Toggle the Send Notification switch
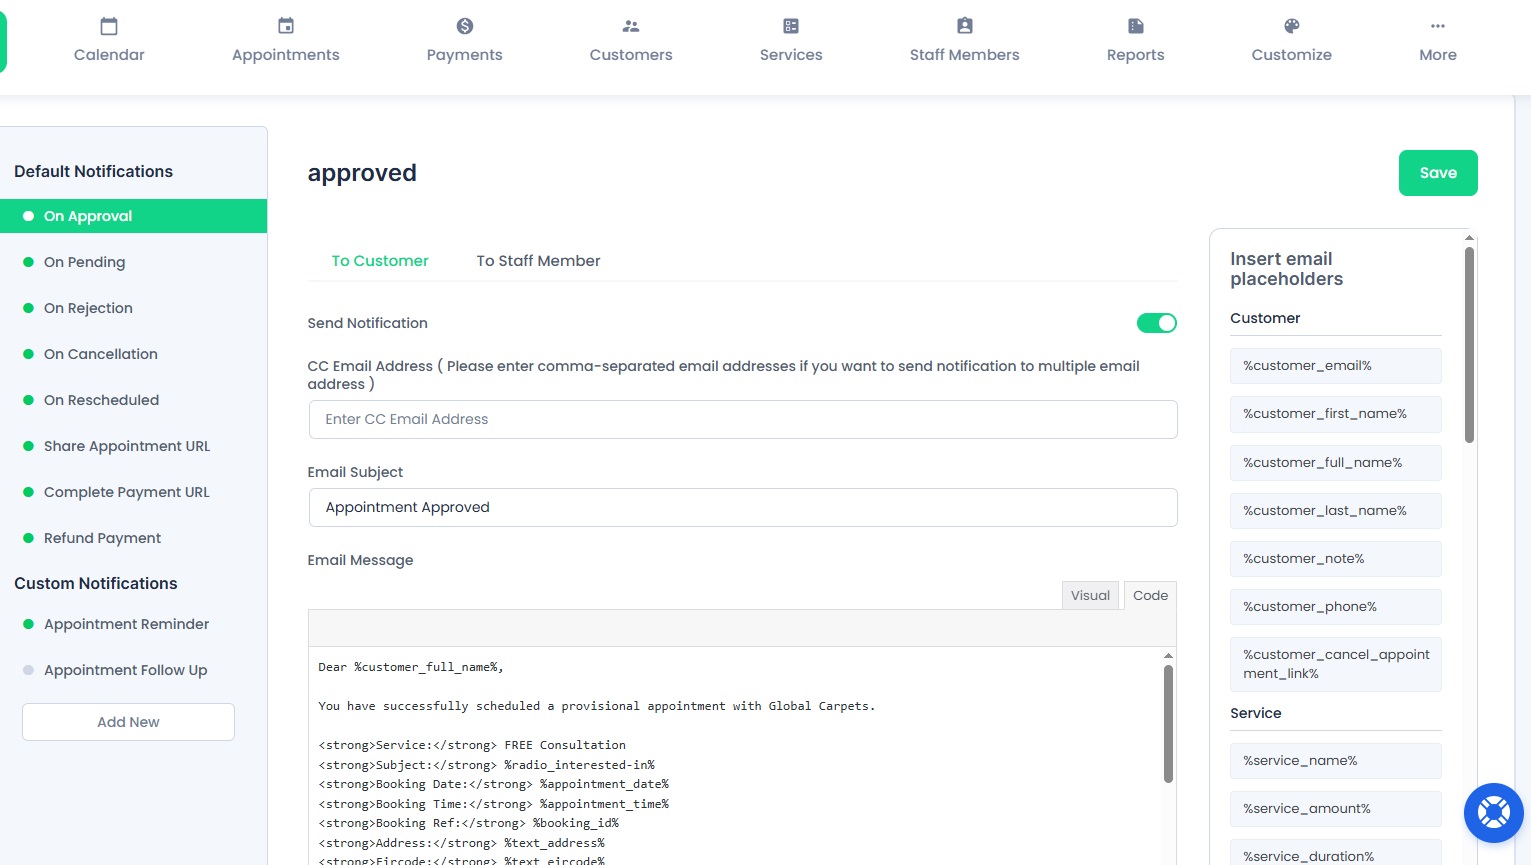1531x865 pixels. click(x=1156, y=323)
